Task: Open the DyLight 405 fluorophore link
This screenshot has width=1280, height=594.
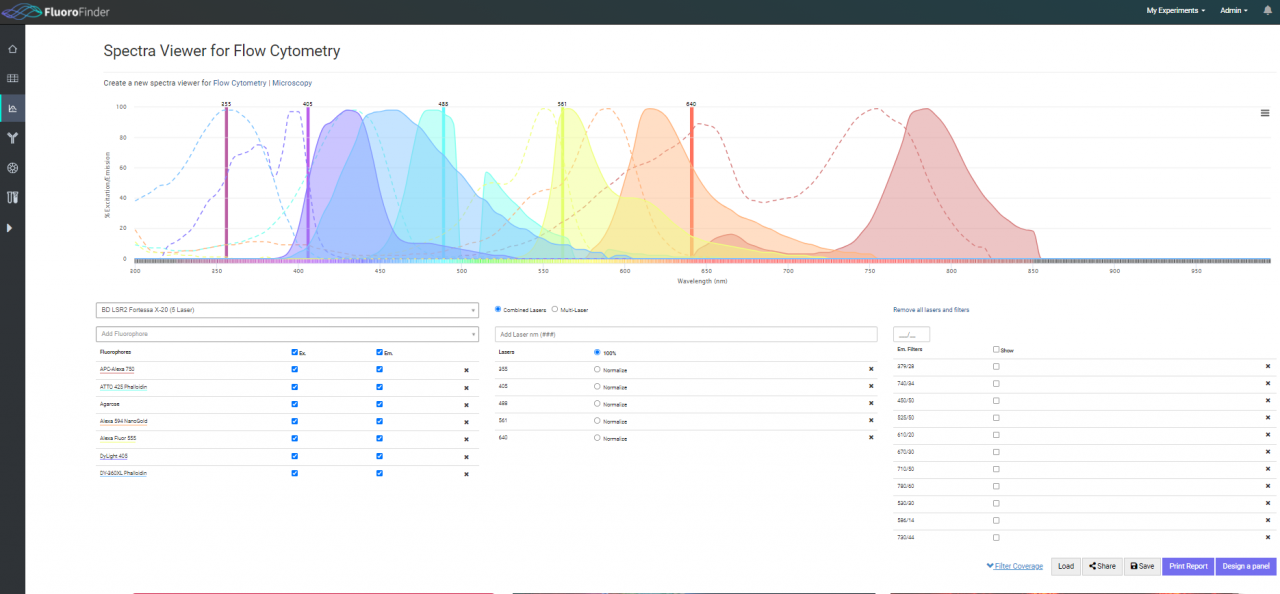Action: (x=113, y=456)
